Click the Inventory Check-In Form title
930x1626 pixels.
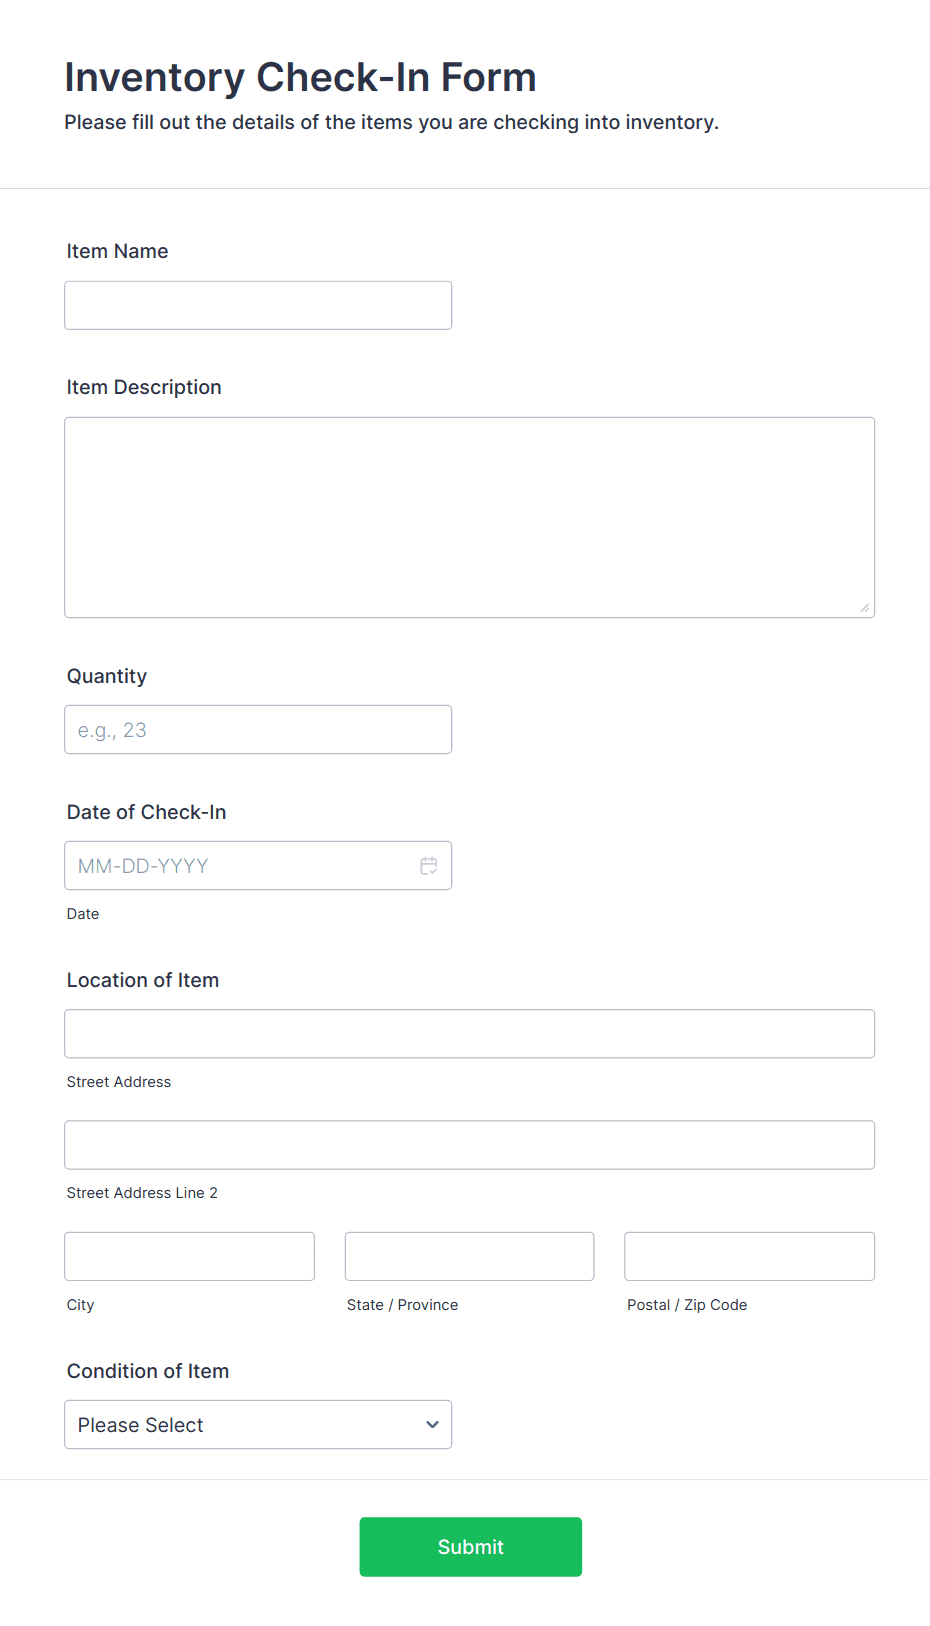point(300,76)
